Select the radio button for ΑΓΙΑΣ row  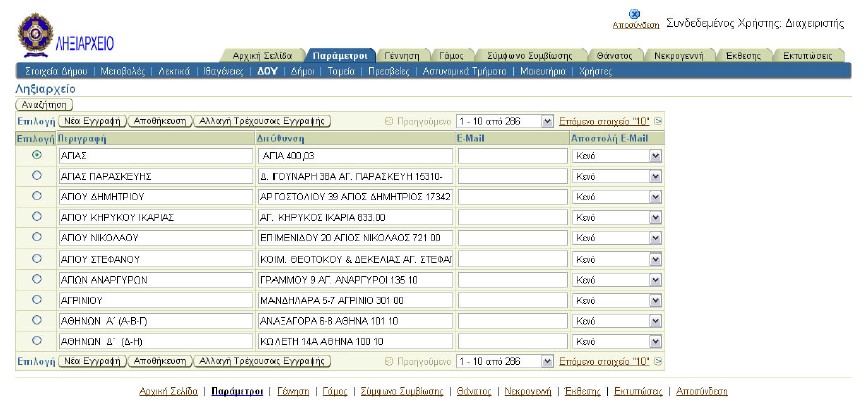pyautogui.click(x=36, y=155)
